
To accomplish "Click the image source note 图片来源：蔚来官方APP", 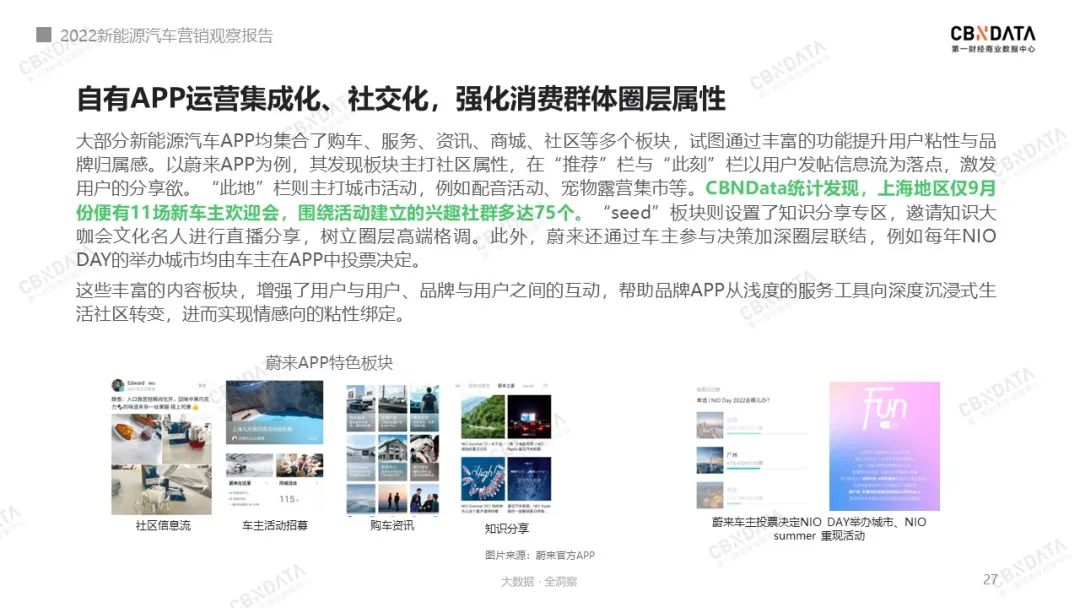I will click(x=539, y=555).
